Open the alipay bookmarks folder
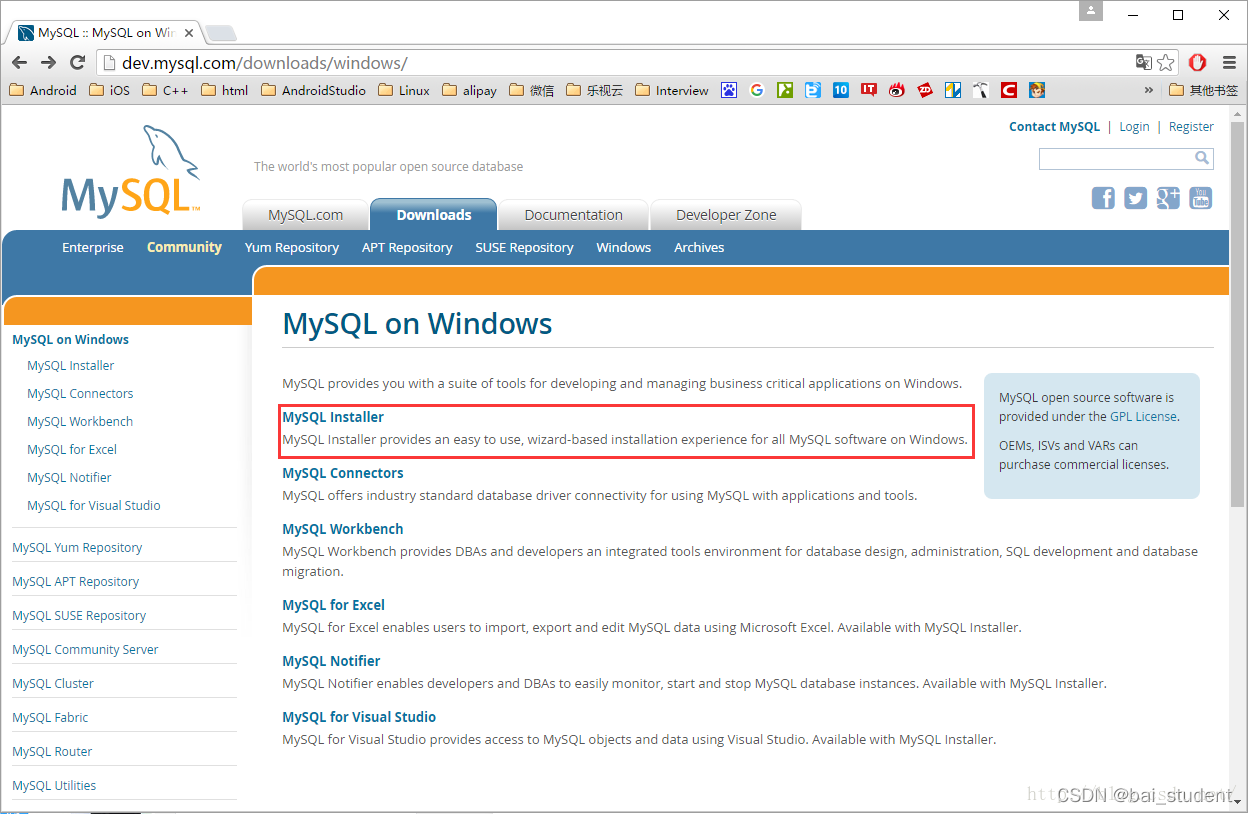This screenshot has width=1248, height=814. (x=470, y=90)
